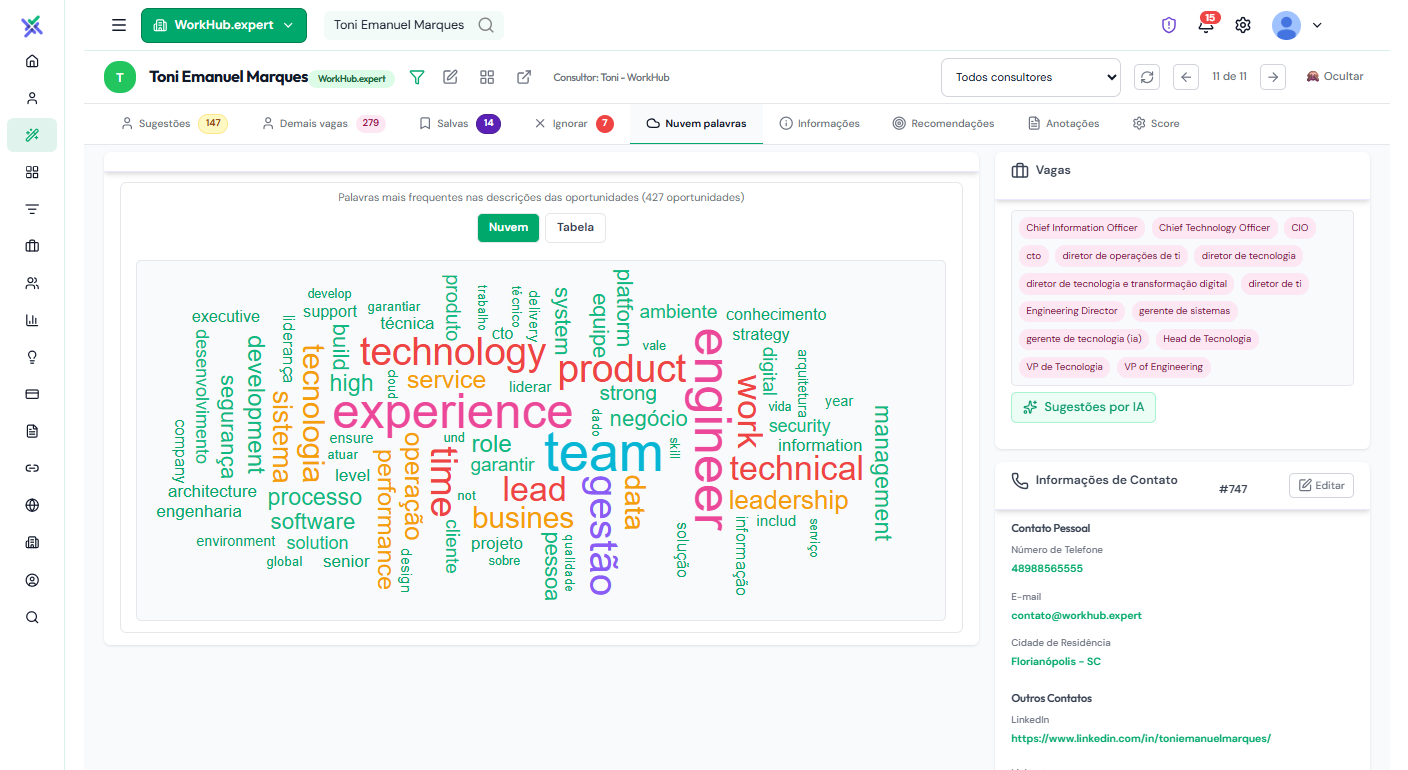This screenshot has height=770, width=1408.
Task: Click the word "technology" in the cloud
Action: tap(453, 352)
